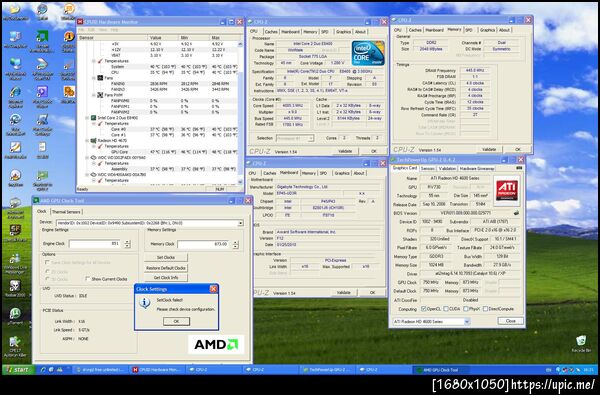Switch to Thermal Sensors tab
This screenshot has width=600, height=395.
pyautogui.click(x=66, y=212)
